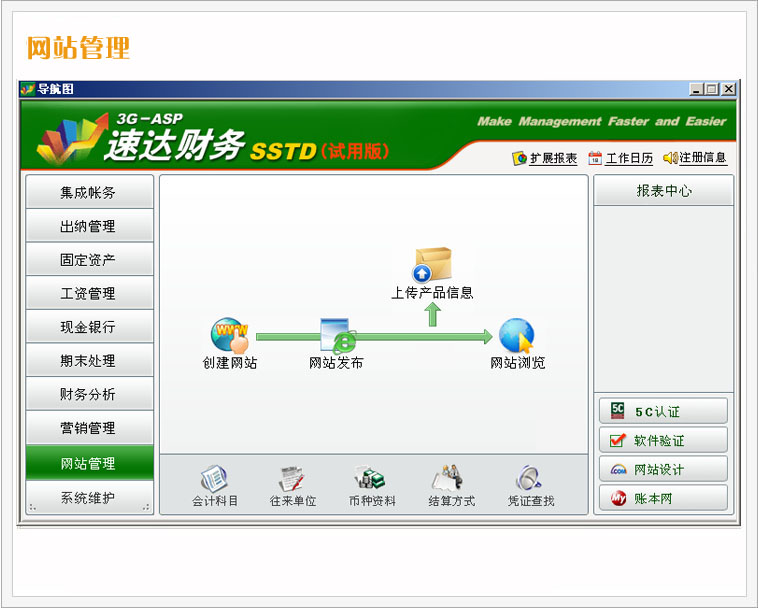This screenshot has height=608, width=758.
Task: Click the 5C认证 button
Action: coord(663,411)
